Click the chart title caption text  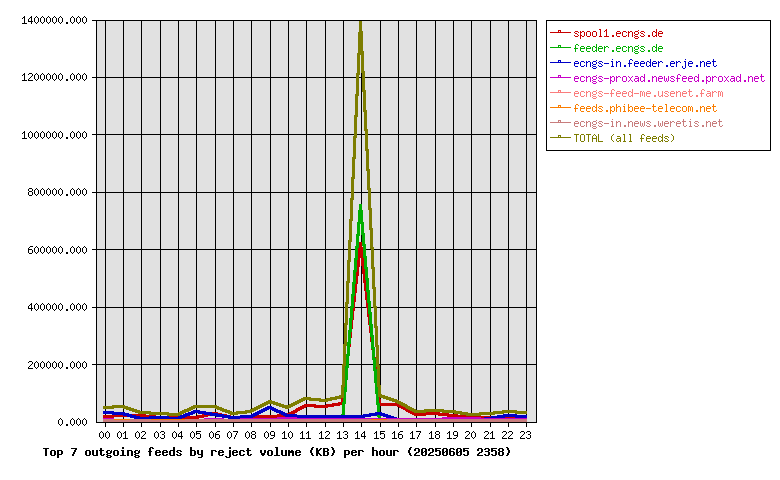point(277,452)
